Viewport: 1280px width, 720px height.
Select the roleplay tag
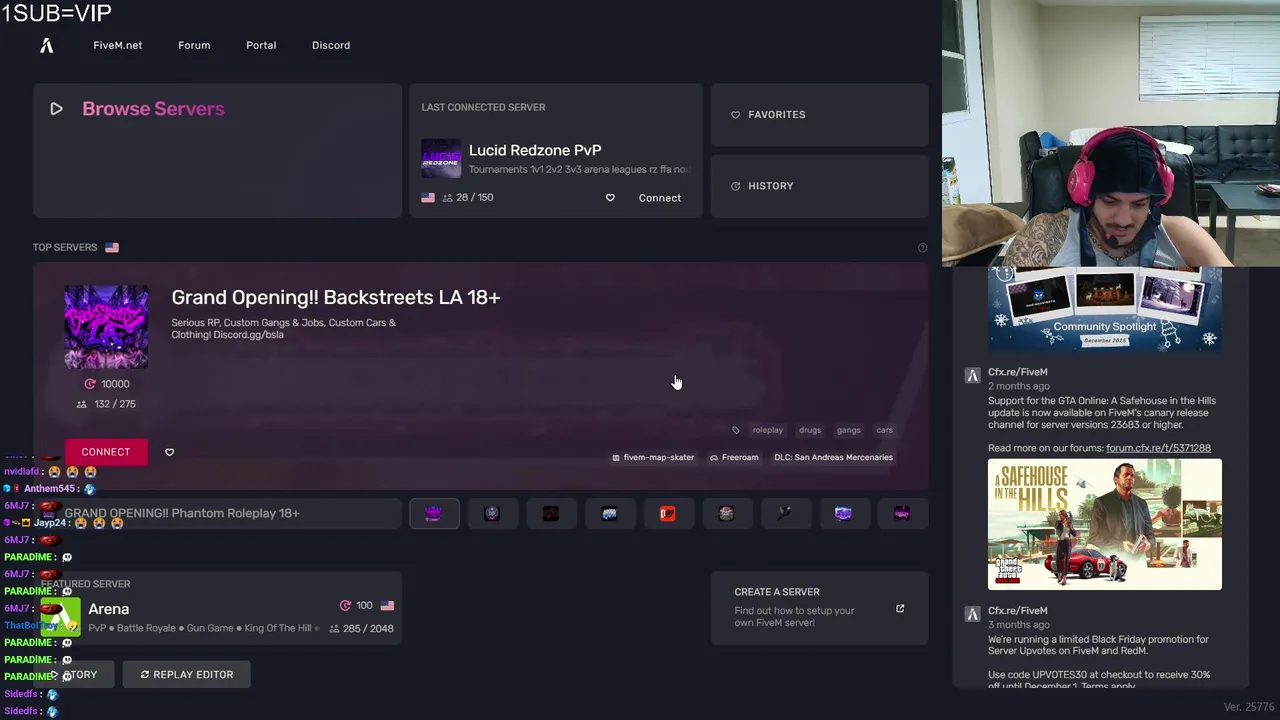tap(768, 430)
